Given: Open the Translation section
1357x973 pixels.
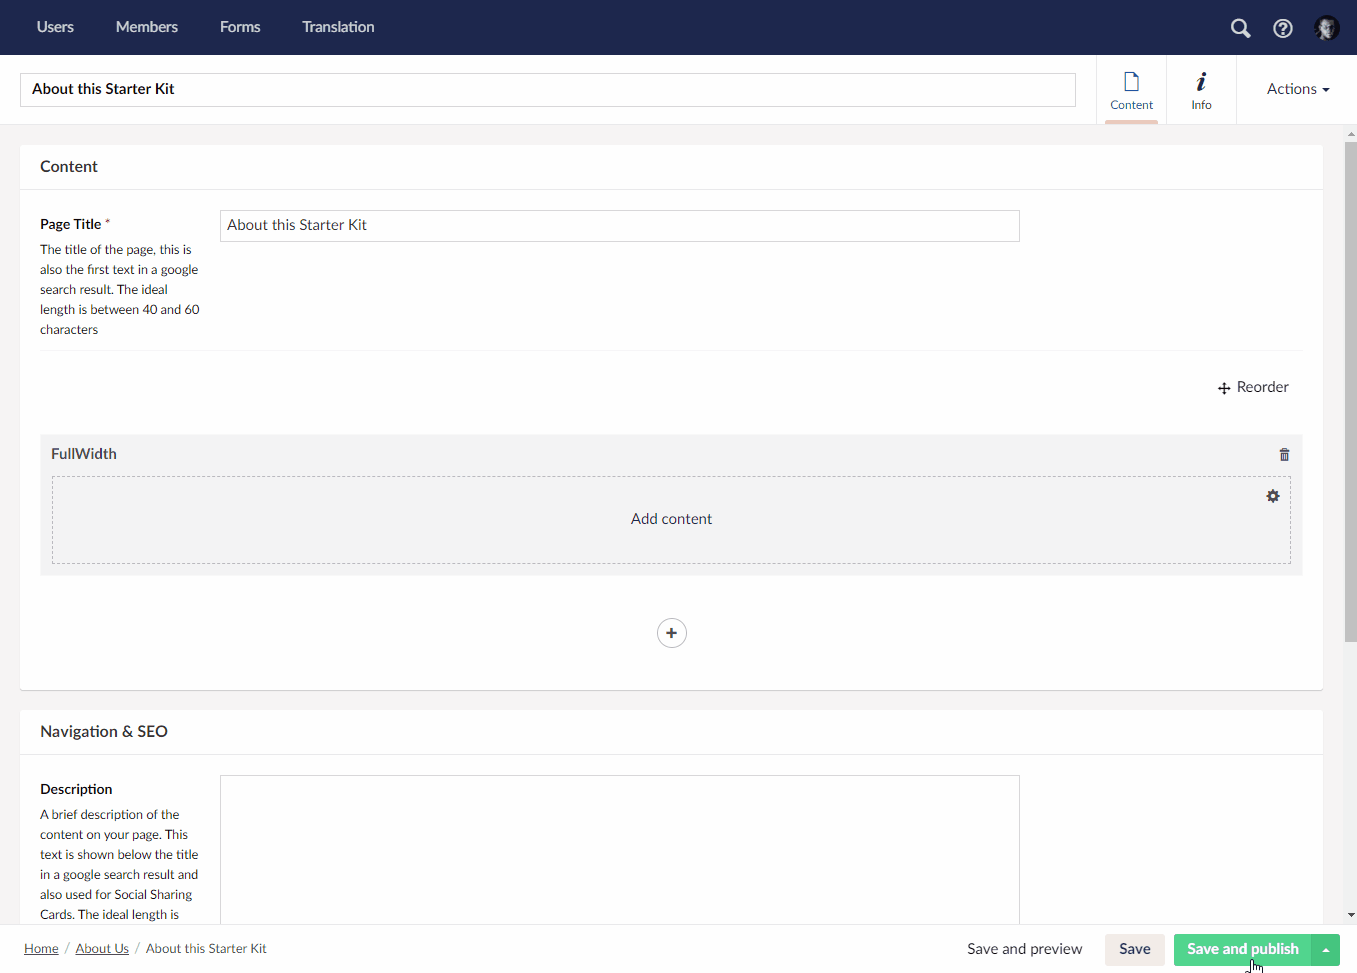Looking at the screenshot, I should pos(337,27).
